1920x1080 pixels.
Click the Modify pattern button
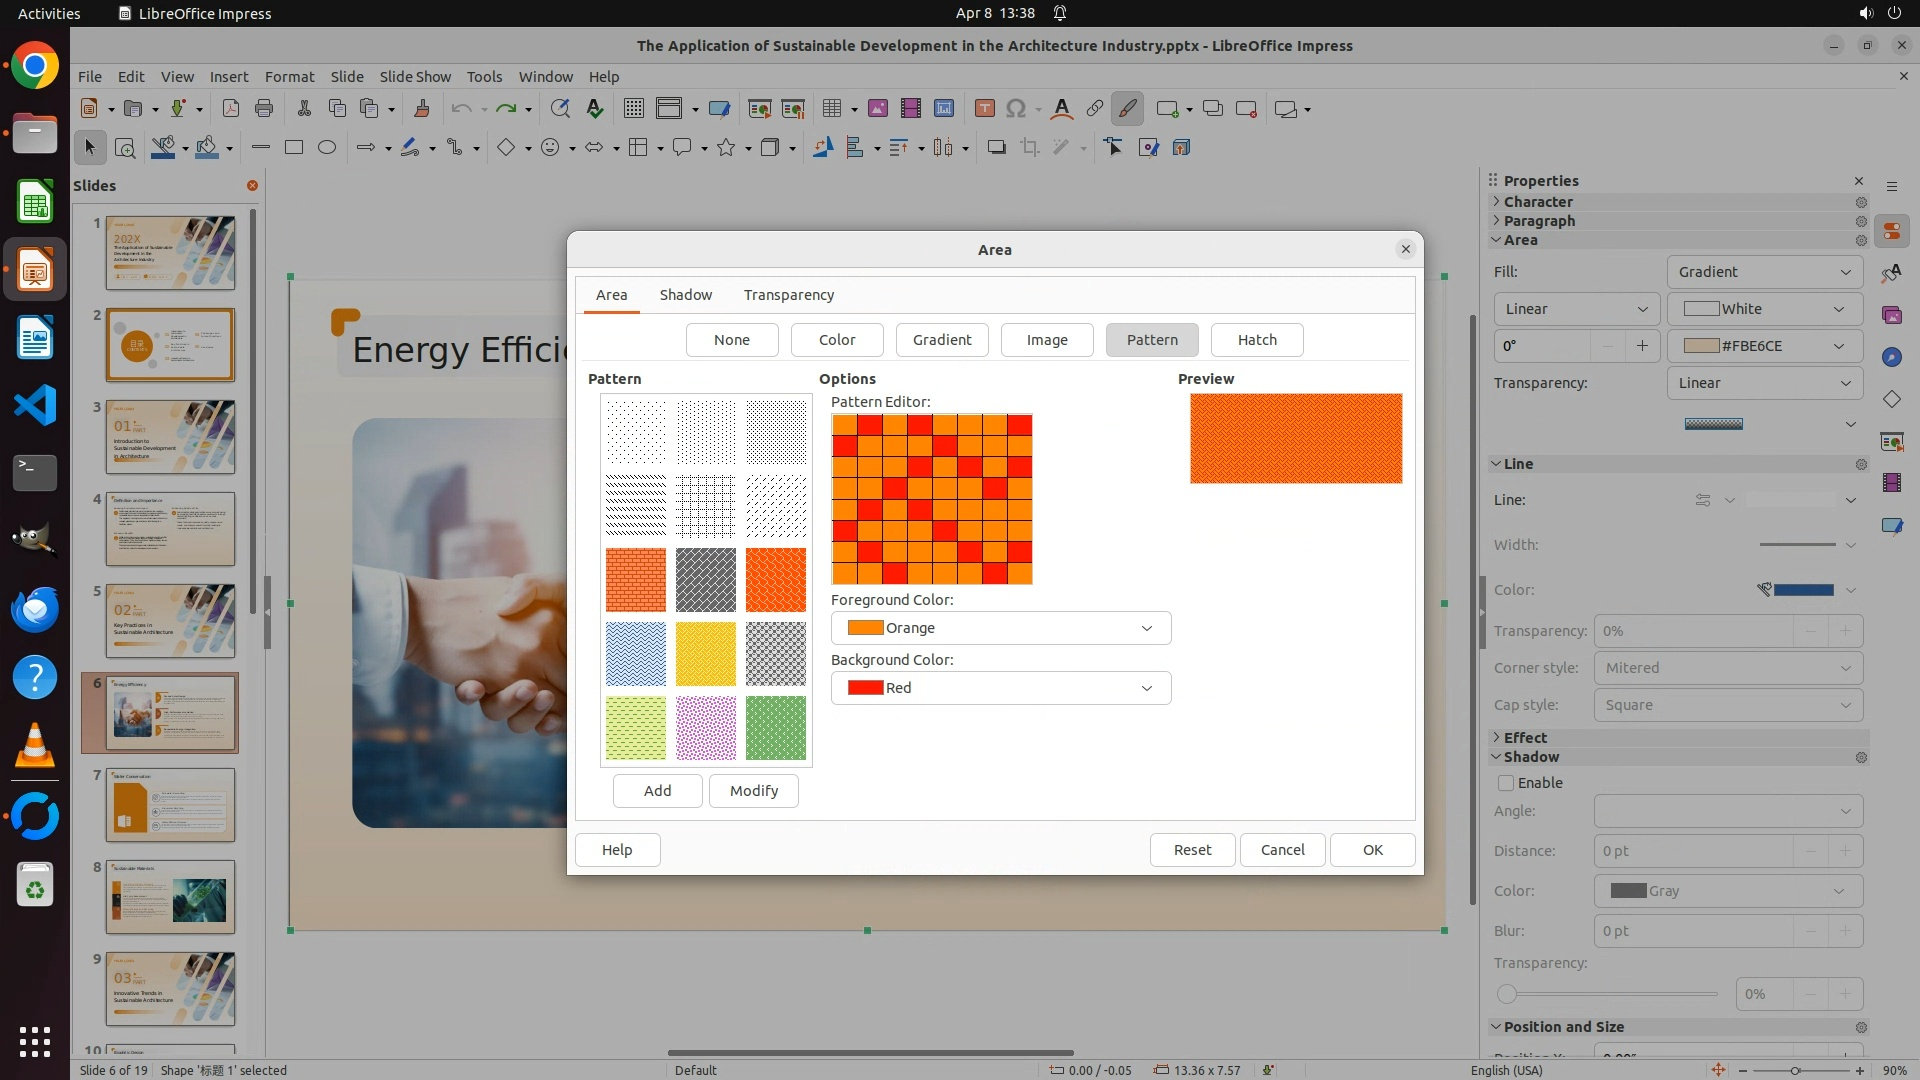(x=753, y=791)
